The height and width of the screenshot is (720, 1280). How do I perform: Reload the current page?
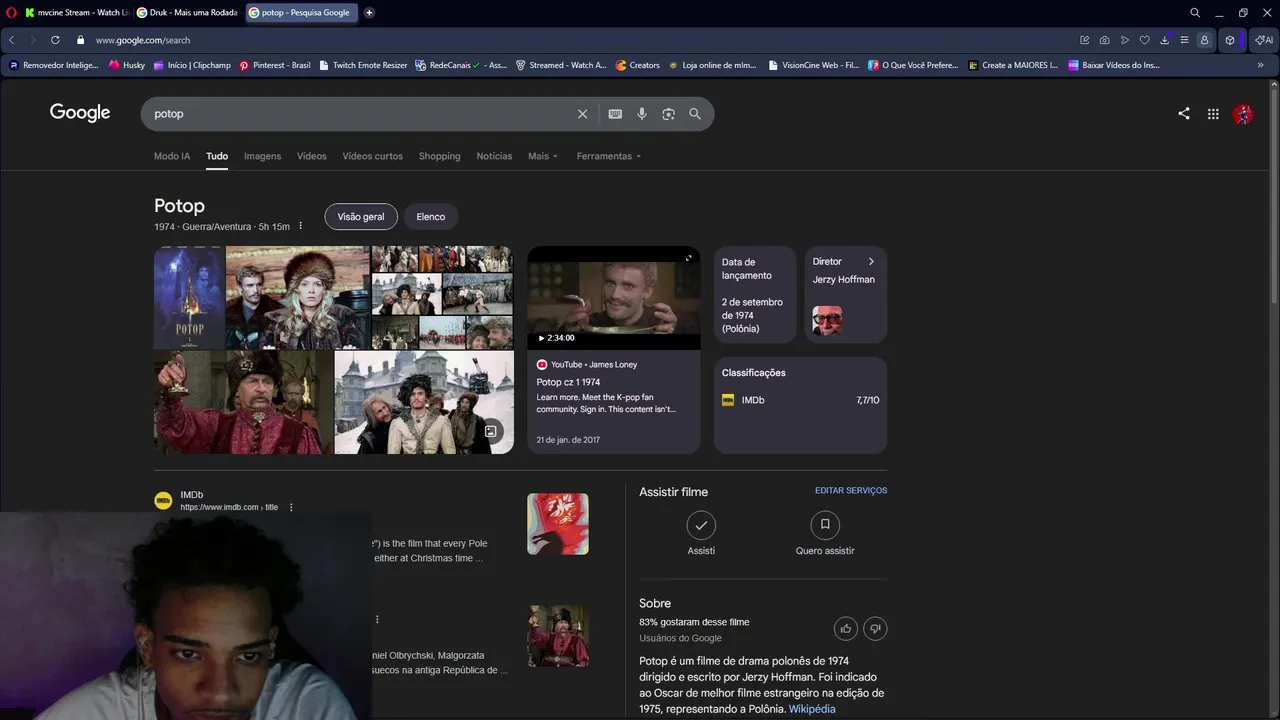(x=55, y=40)
